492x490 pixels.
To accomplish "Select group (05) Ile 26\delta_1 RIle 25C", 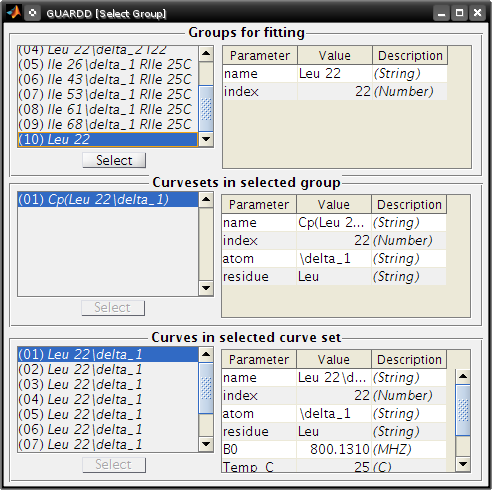I will coord(108,64).
